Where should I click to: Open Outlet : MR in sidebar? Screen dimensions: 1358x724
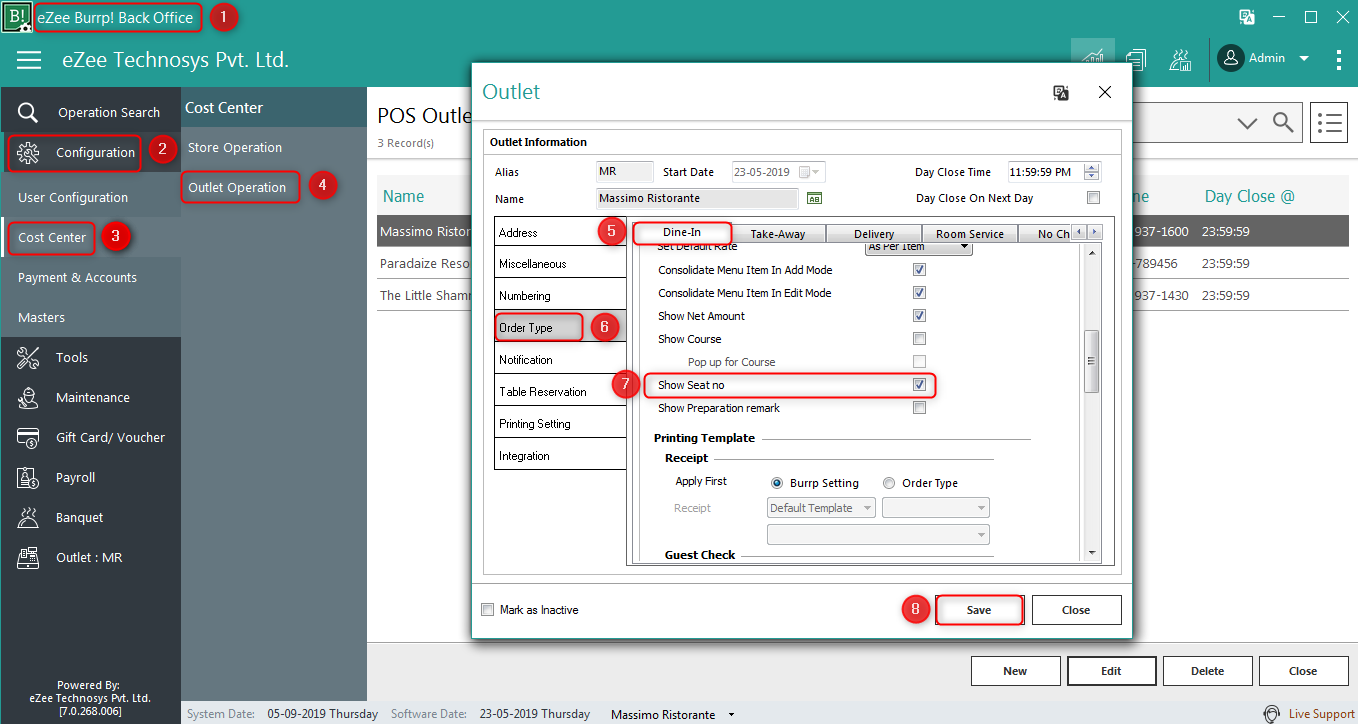90,557
